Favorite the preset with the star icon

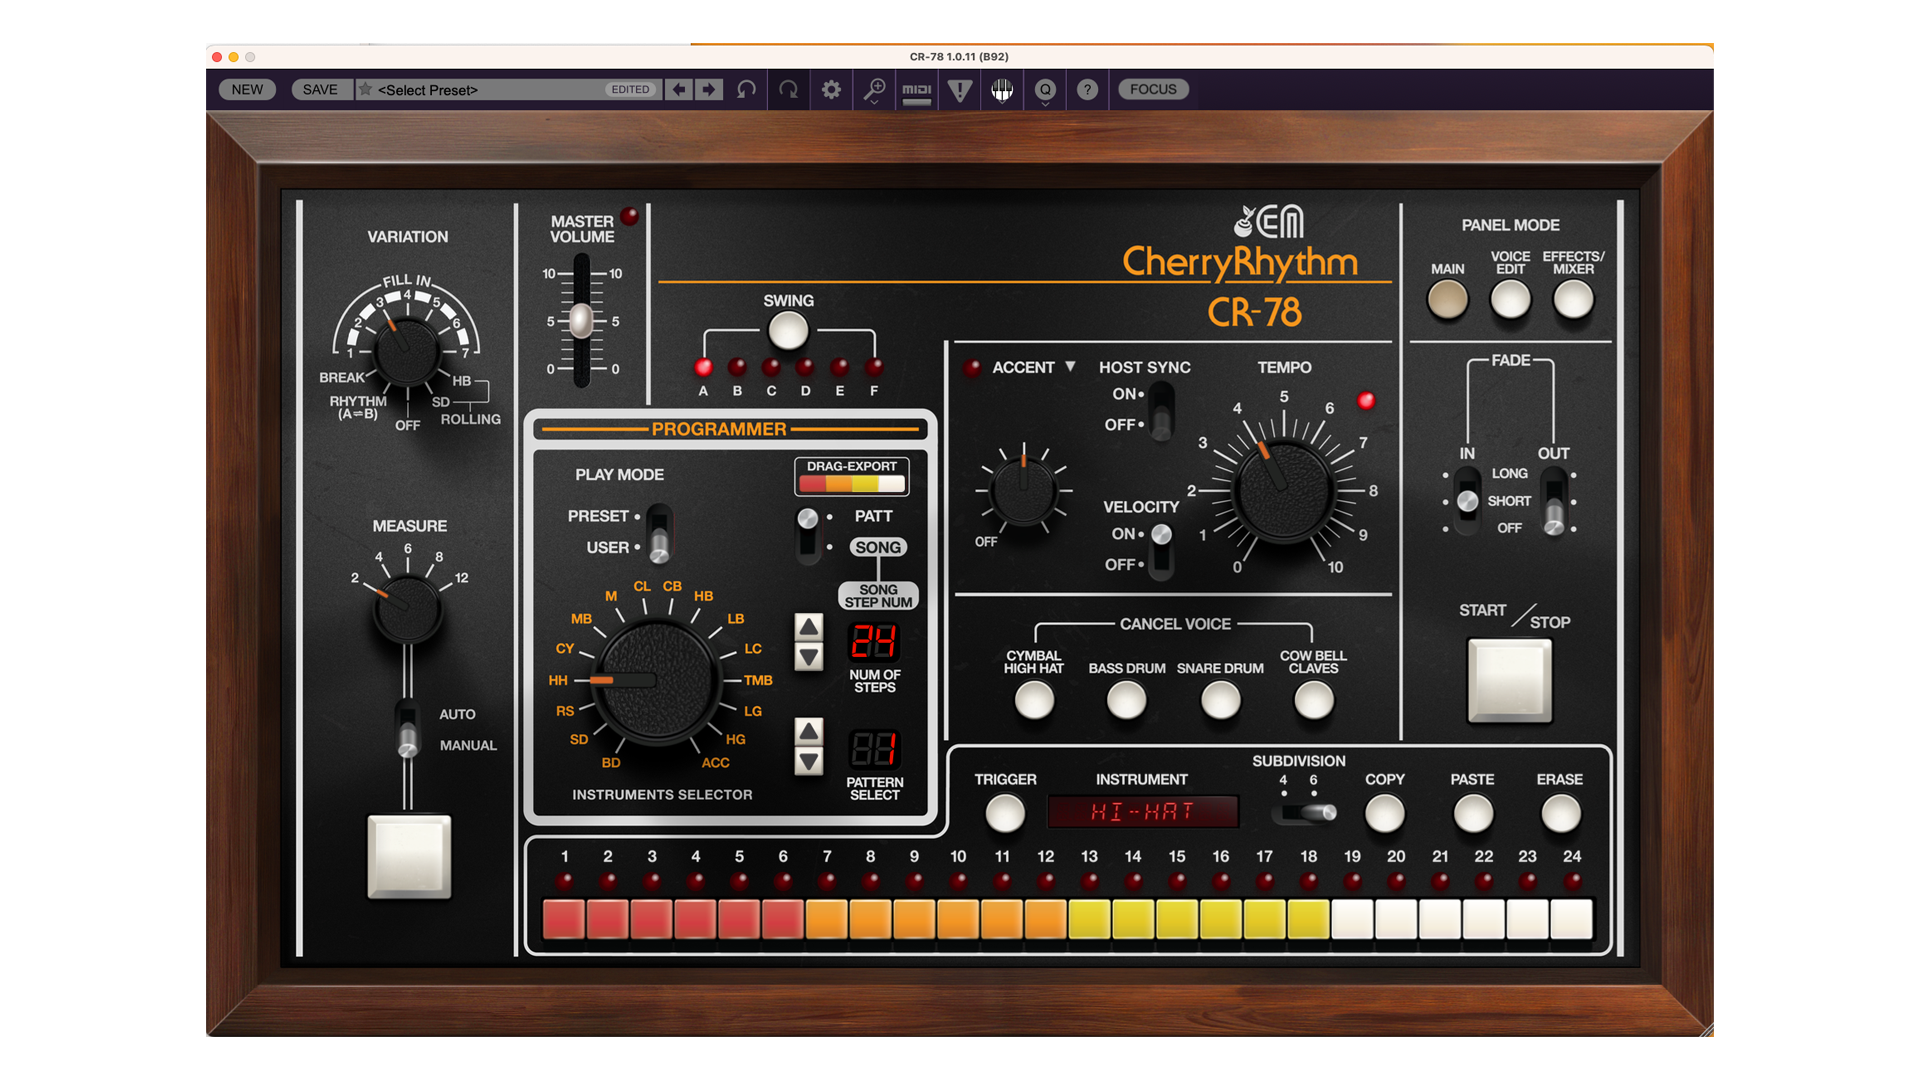(366, 89)
